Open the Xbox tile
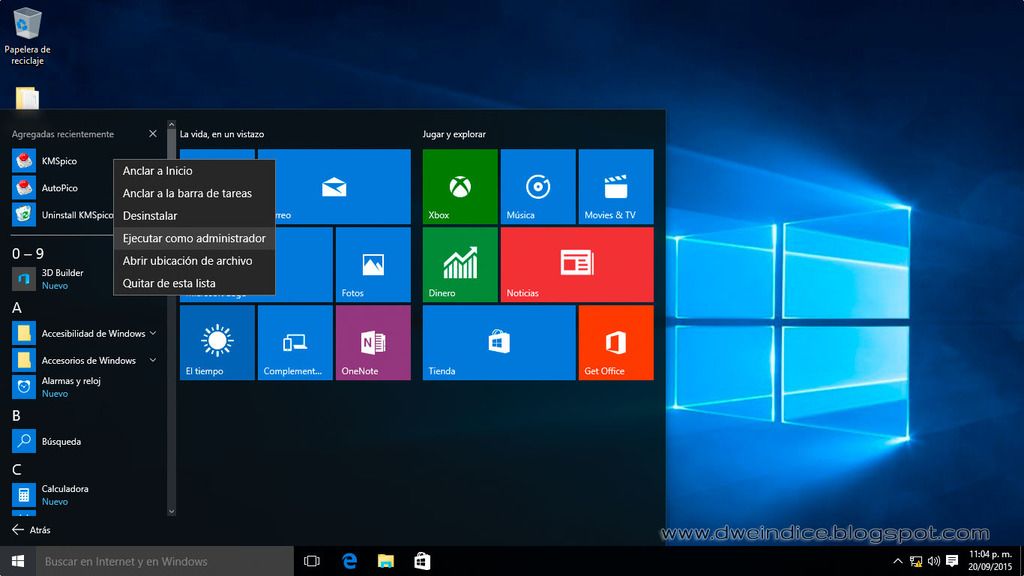 (459, 186)
